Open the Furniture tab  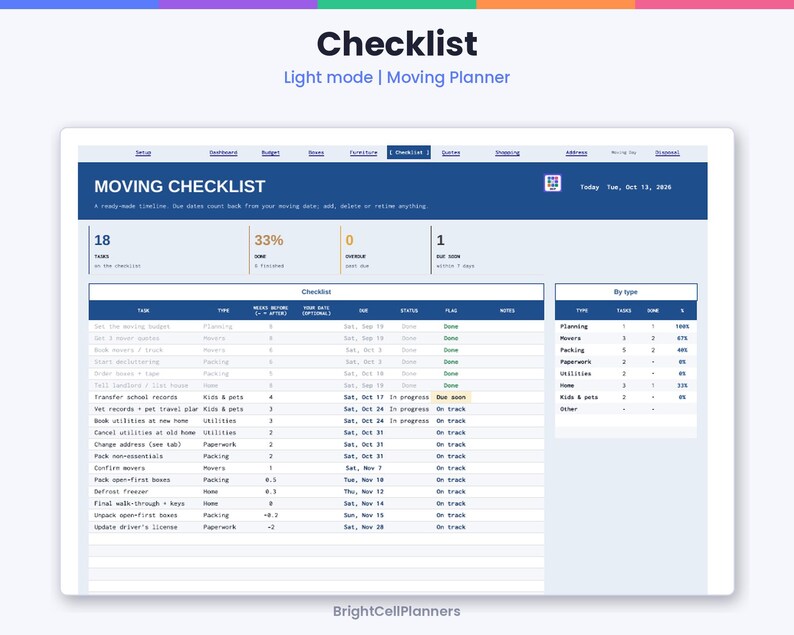coord(364,152)
